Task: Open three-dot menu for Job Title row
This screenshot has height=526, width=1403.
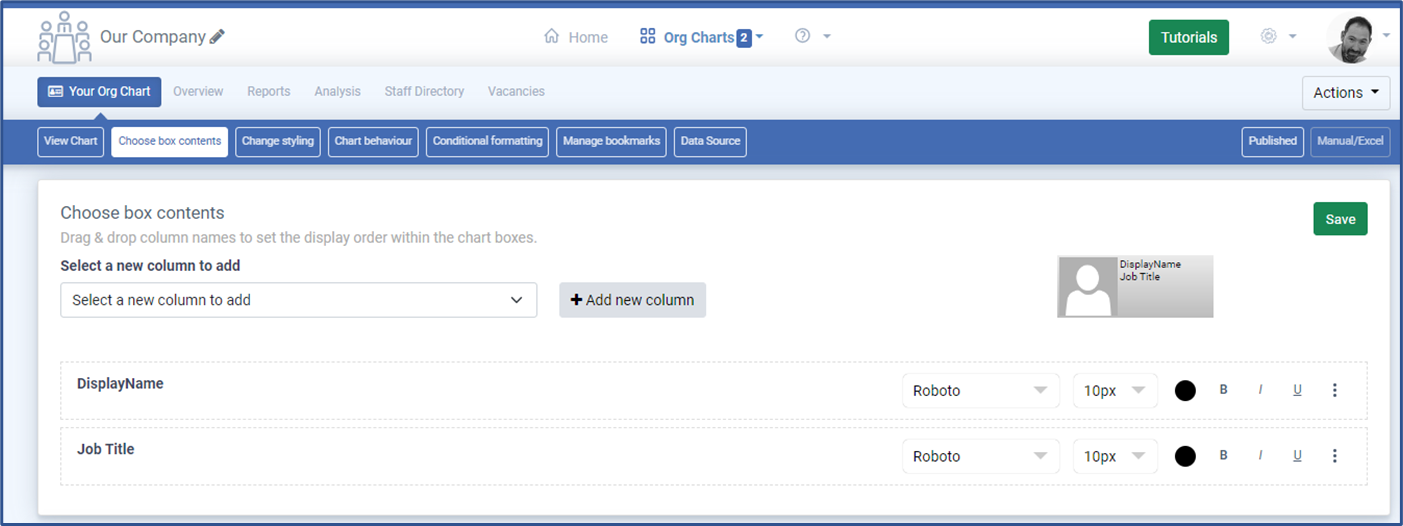Action: tap(1334, 456)
